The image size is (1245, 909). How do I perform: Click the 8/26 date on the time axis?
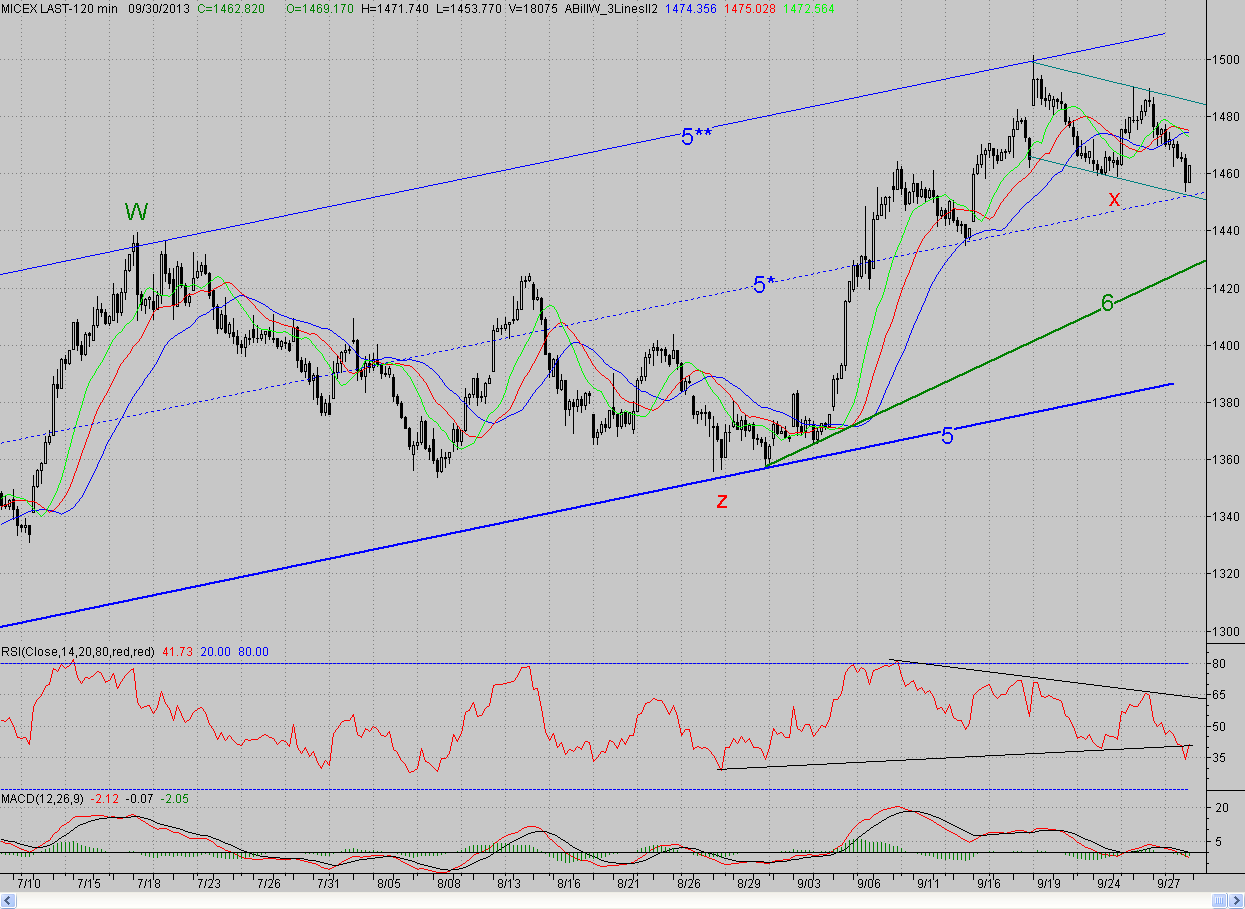pyautogui.click(x=688, y=884)
